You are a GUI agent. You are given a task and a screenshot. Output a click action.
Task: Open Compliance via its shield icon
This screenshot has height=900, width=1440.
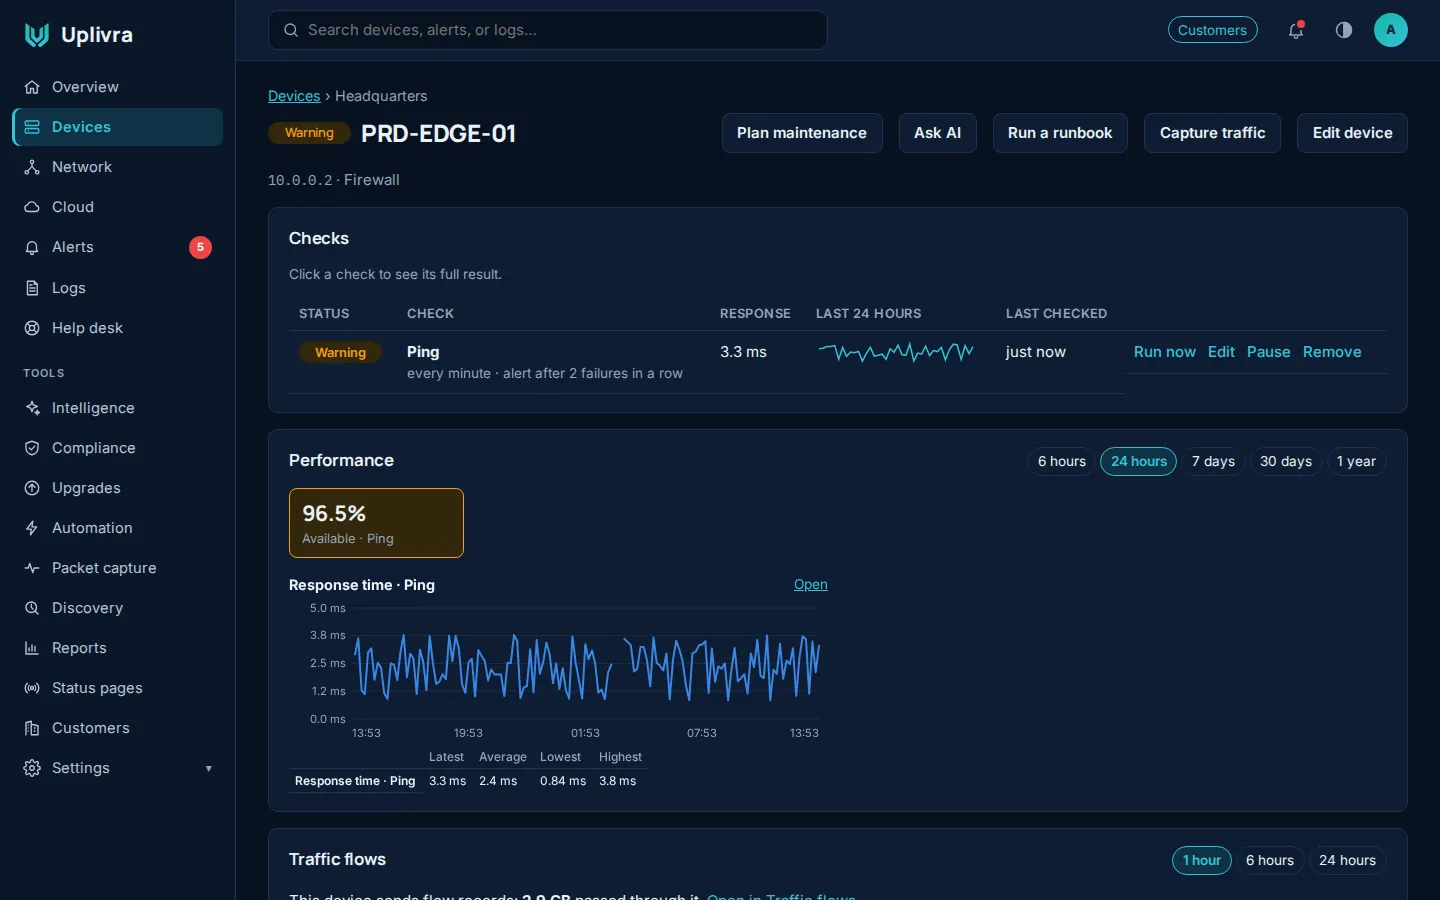point(32,448)
